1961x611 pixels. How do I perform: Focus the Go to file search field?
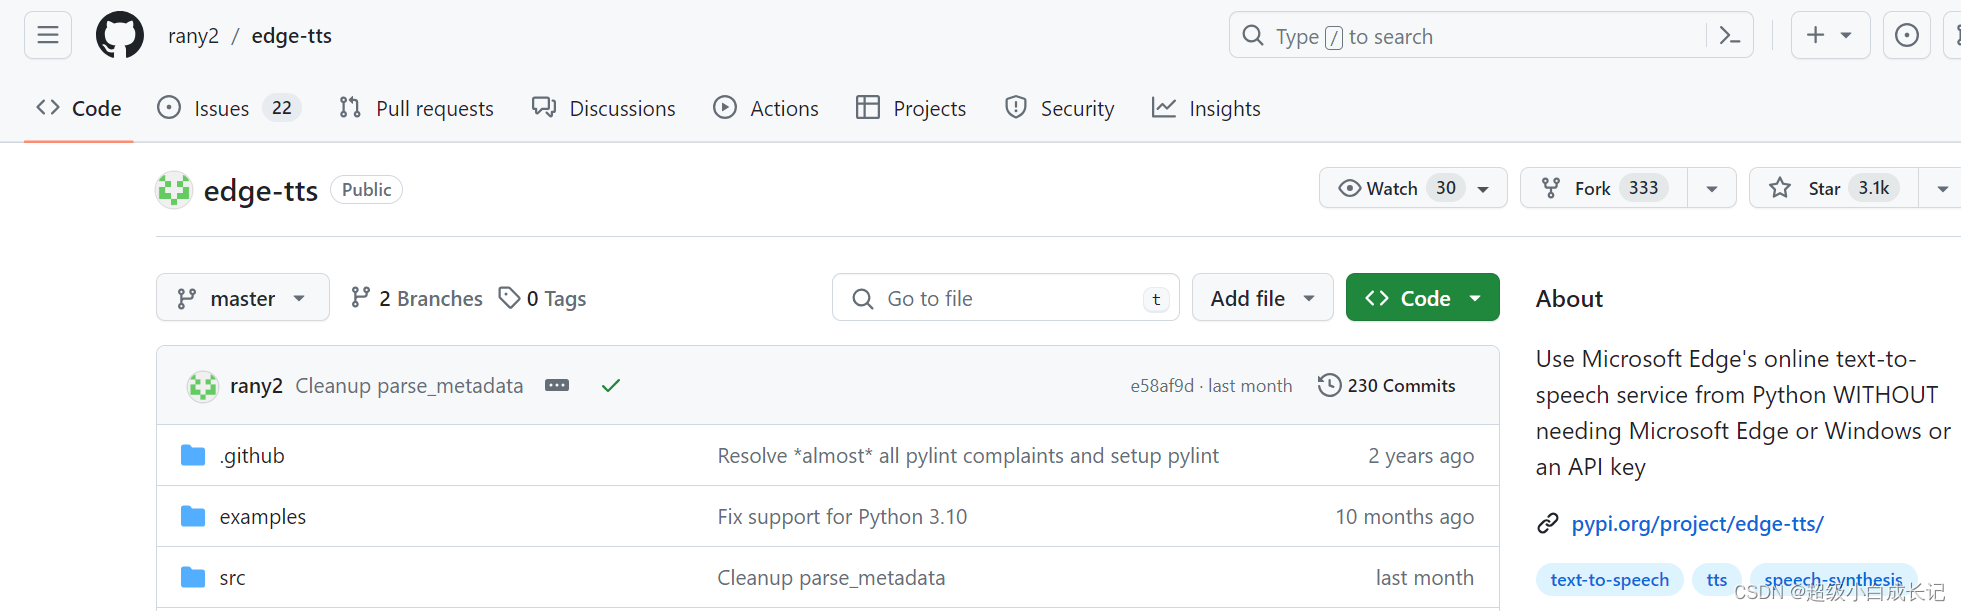point(1005,298)
